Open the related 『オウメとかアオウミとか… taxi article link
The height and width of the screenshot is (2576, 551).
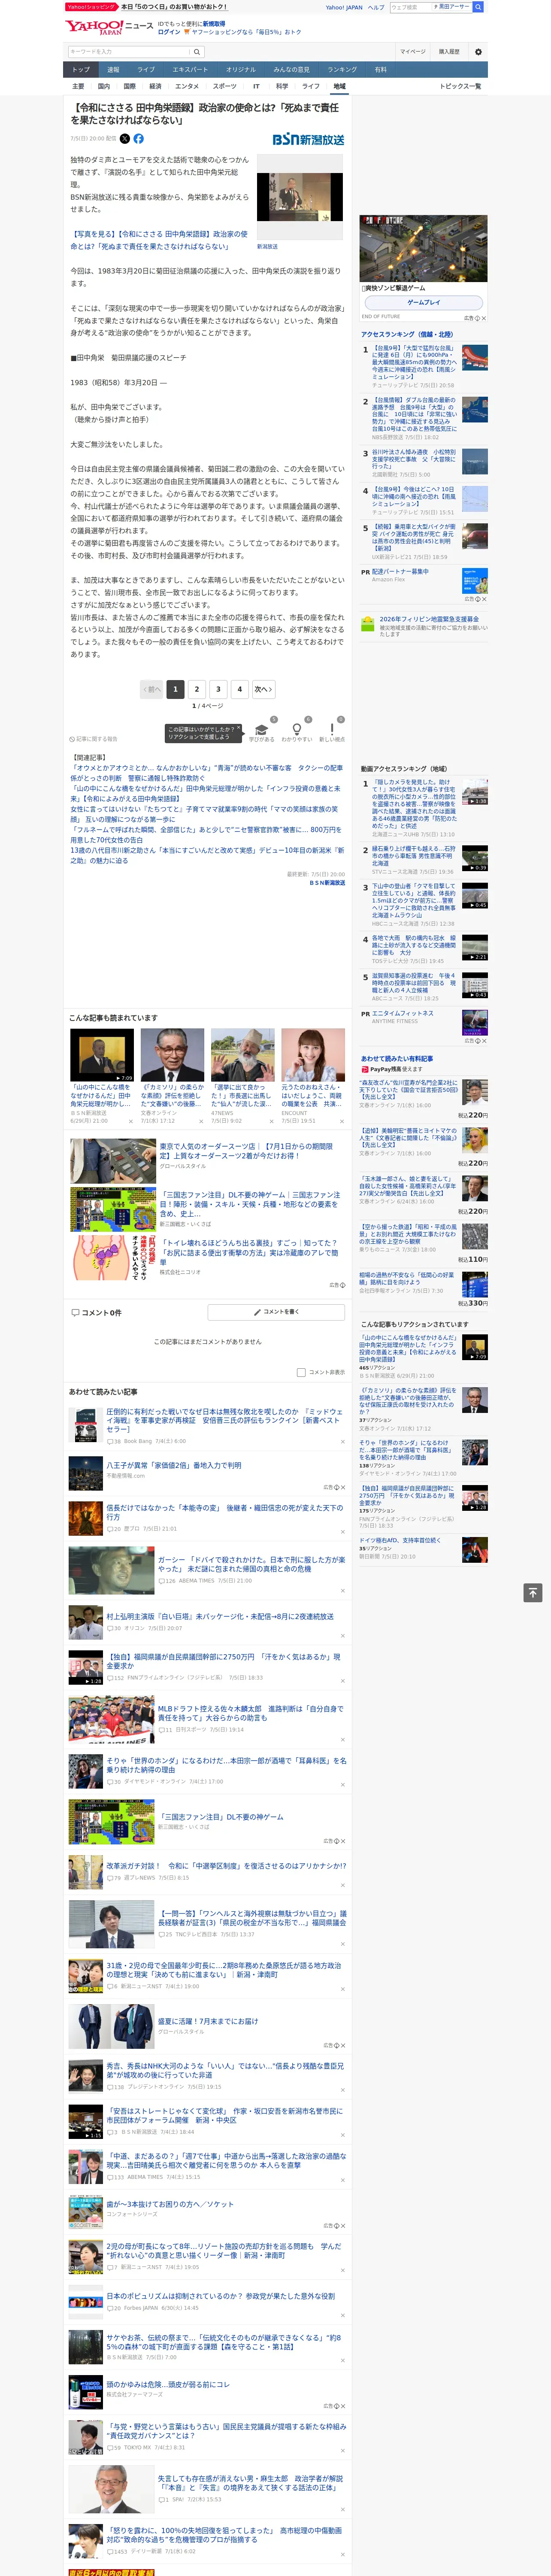click(207, 773)
